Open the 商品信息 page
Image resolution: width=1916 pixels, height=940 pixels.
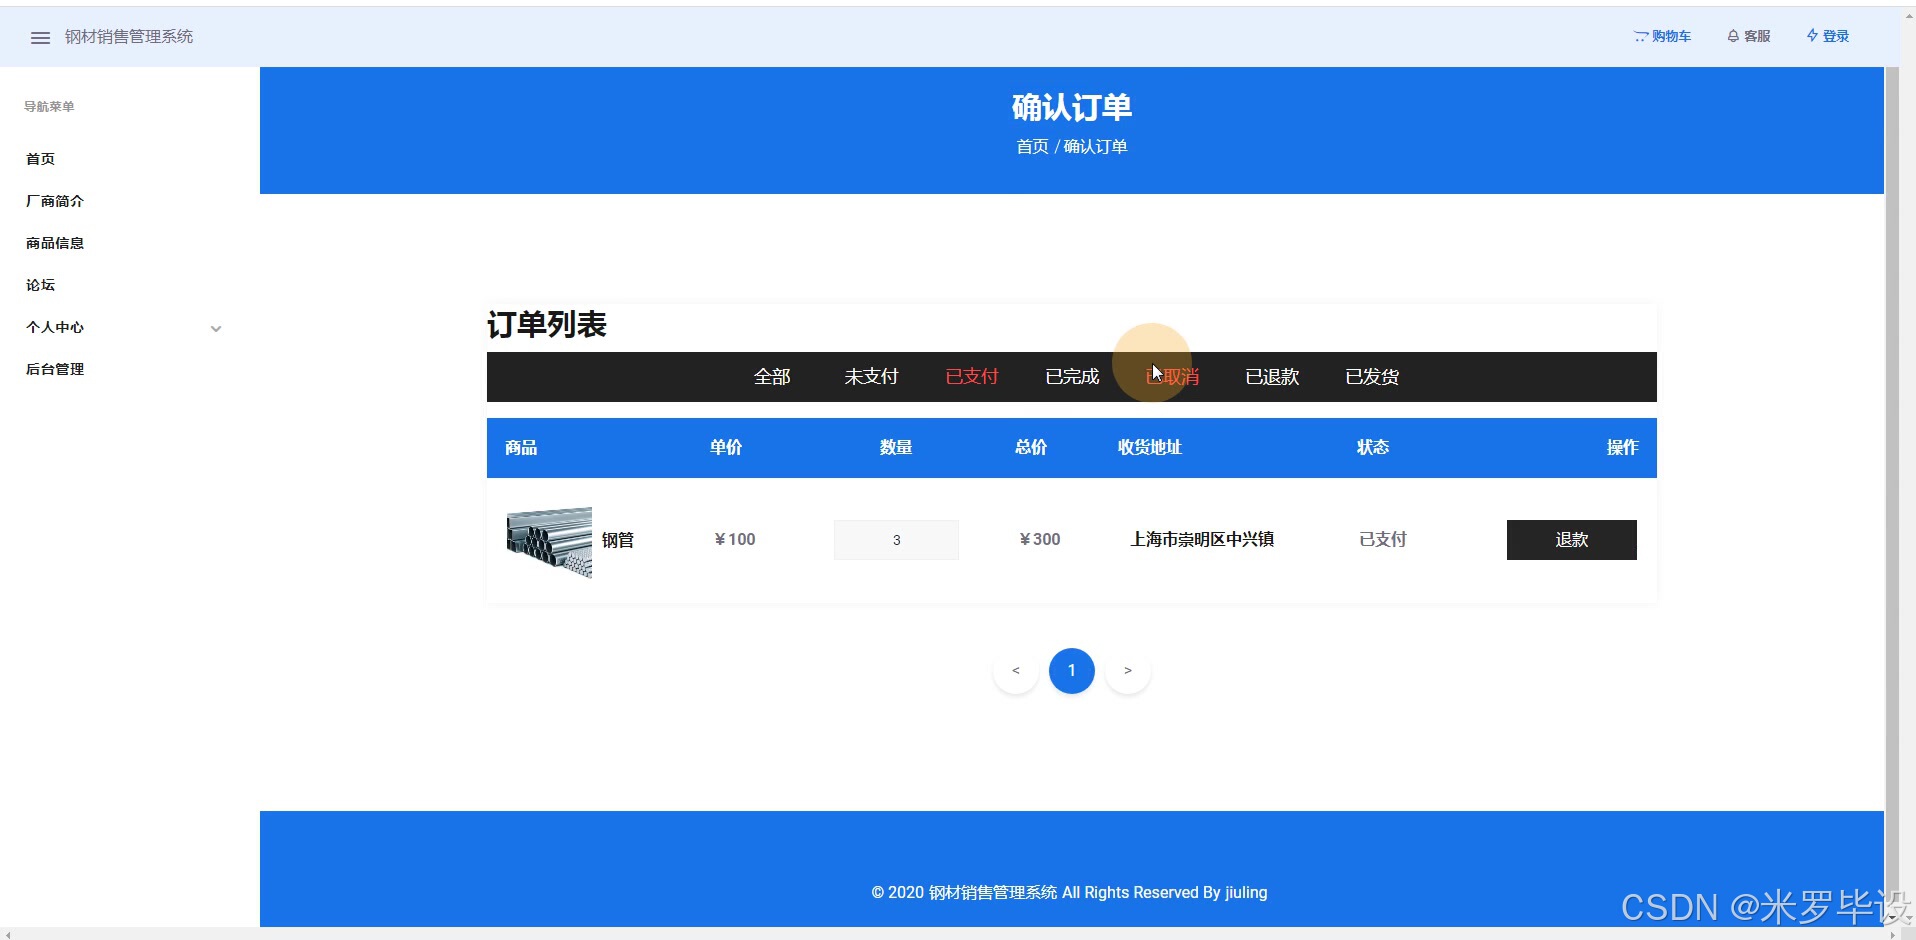click(x=54, y=243)
